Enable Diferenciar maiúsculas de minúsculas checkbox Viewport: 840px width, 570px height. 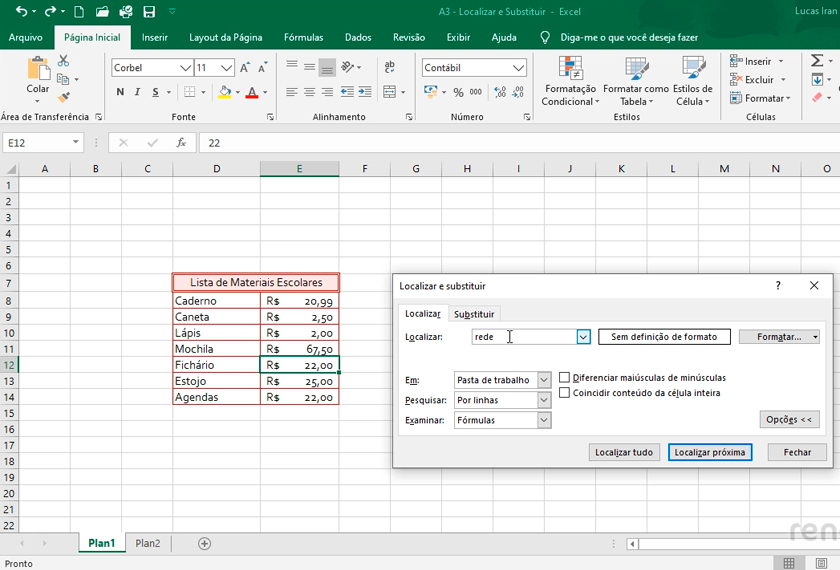[x=565, y=378]
